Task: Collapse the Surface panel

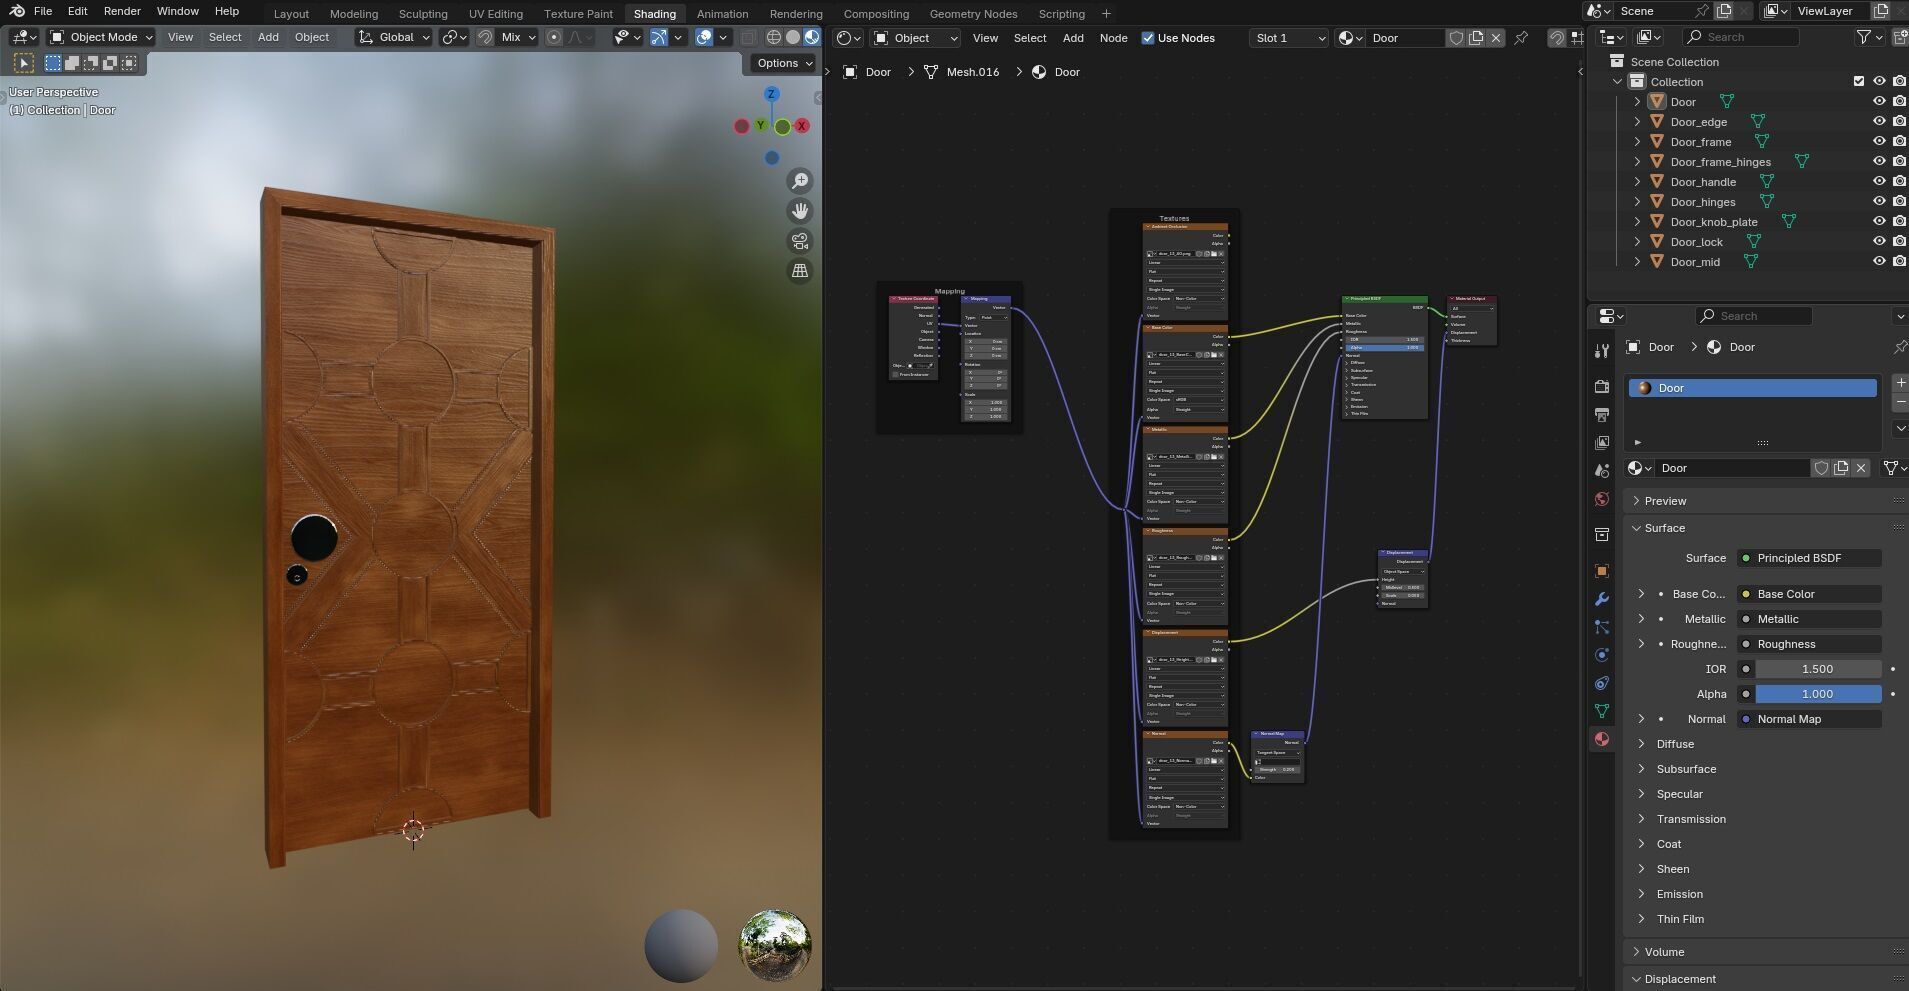Action: tap(1664, 528)
